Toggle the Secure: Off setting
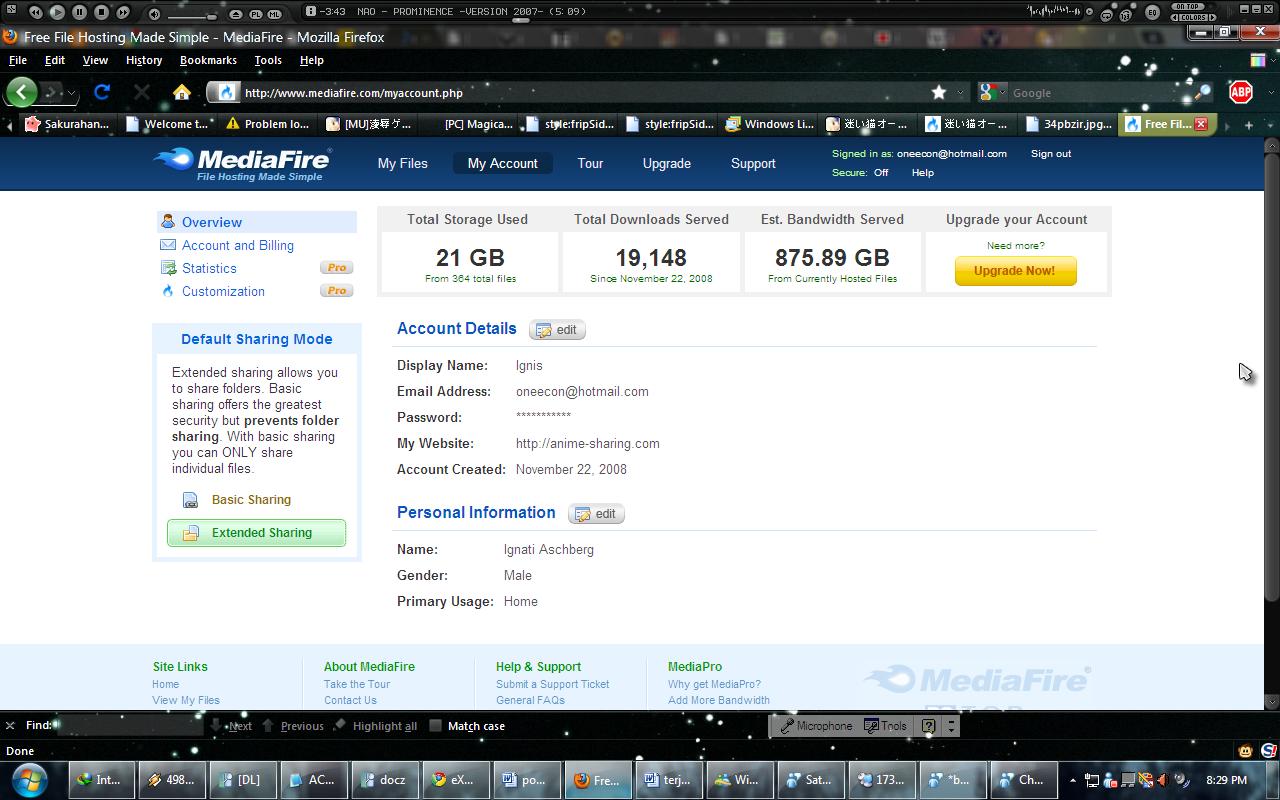 tap(881, 172)
